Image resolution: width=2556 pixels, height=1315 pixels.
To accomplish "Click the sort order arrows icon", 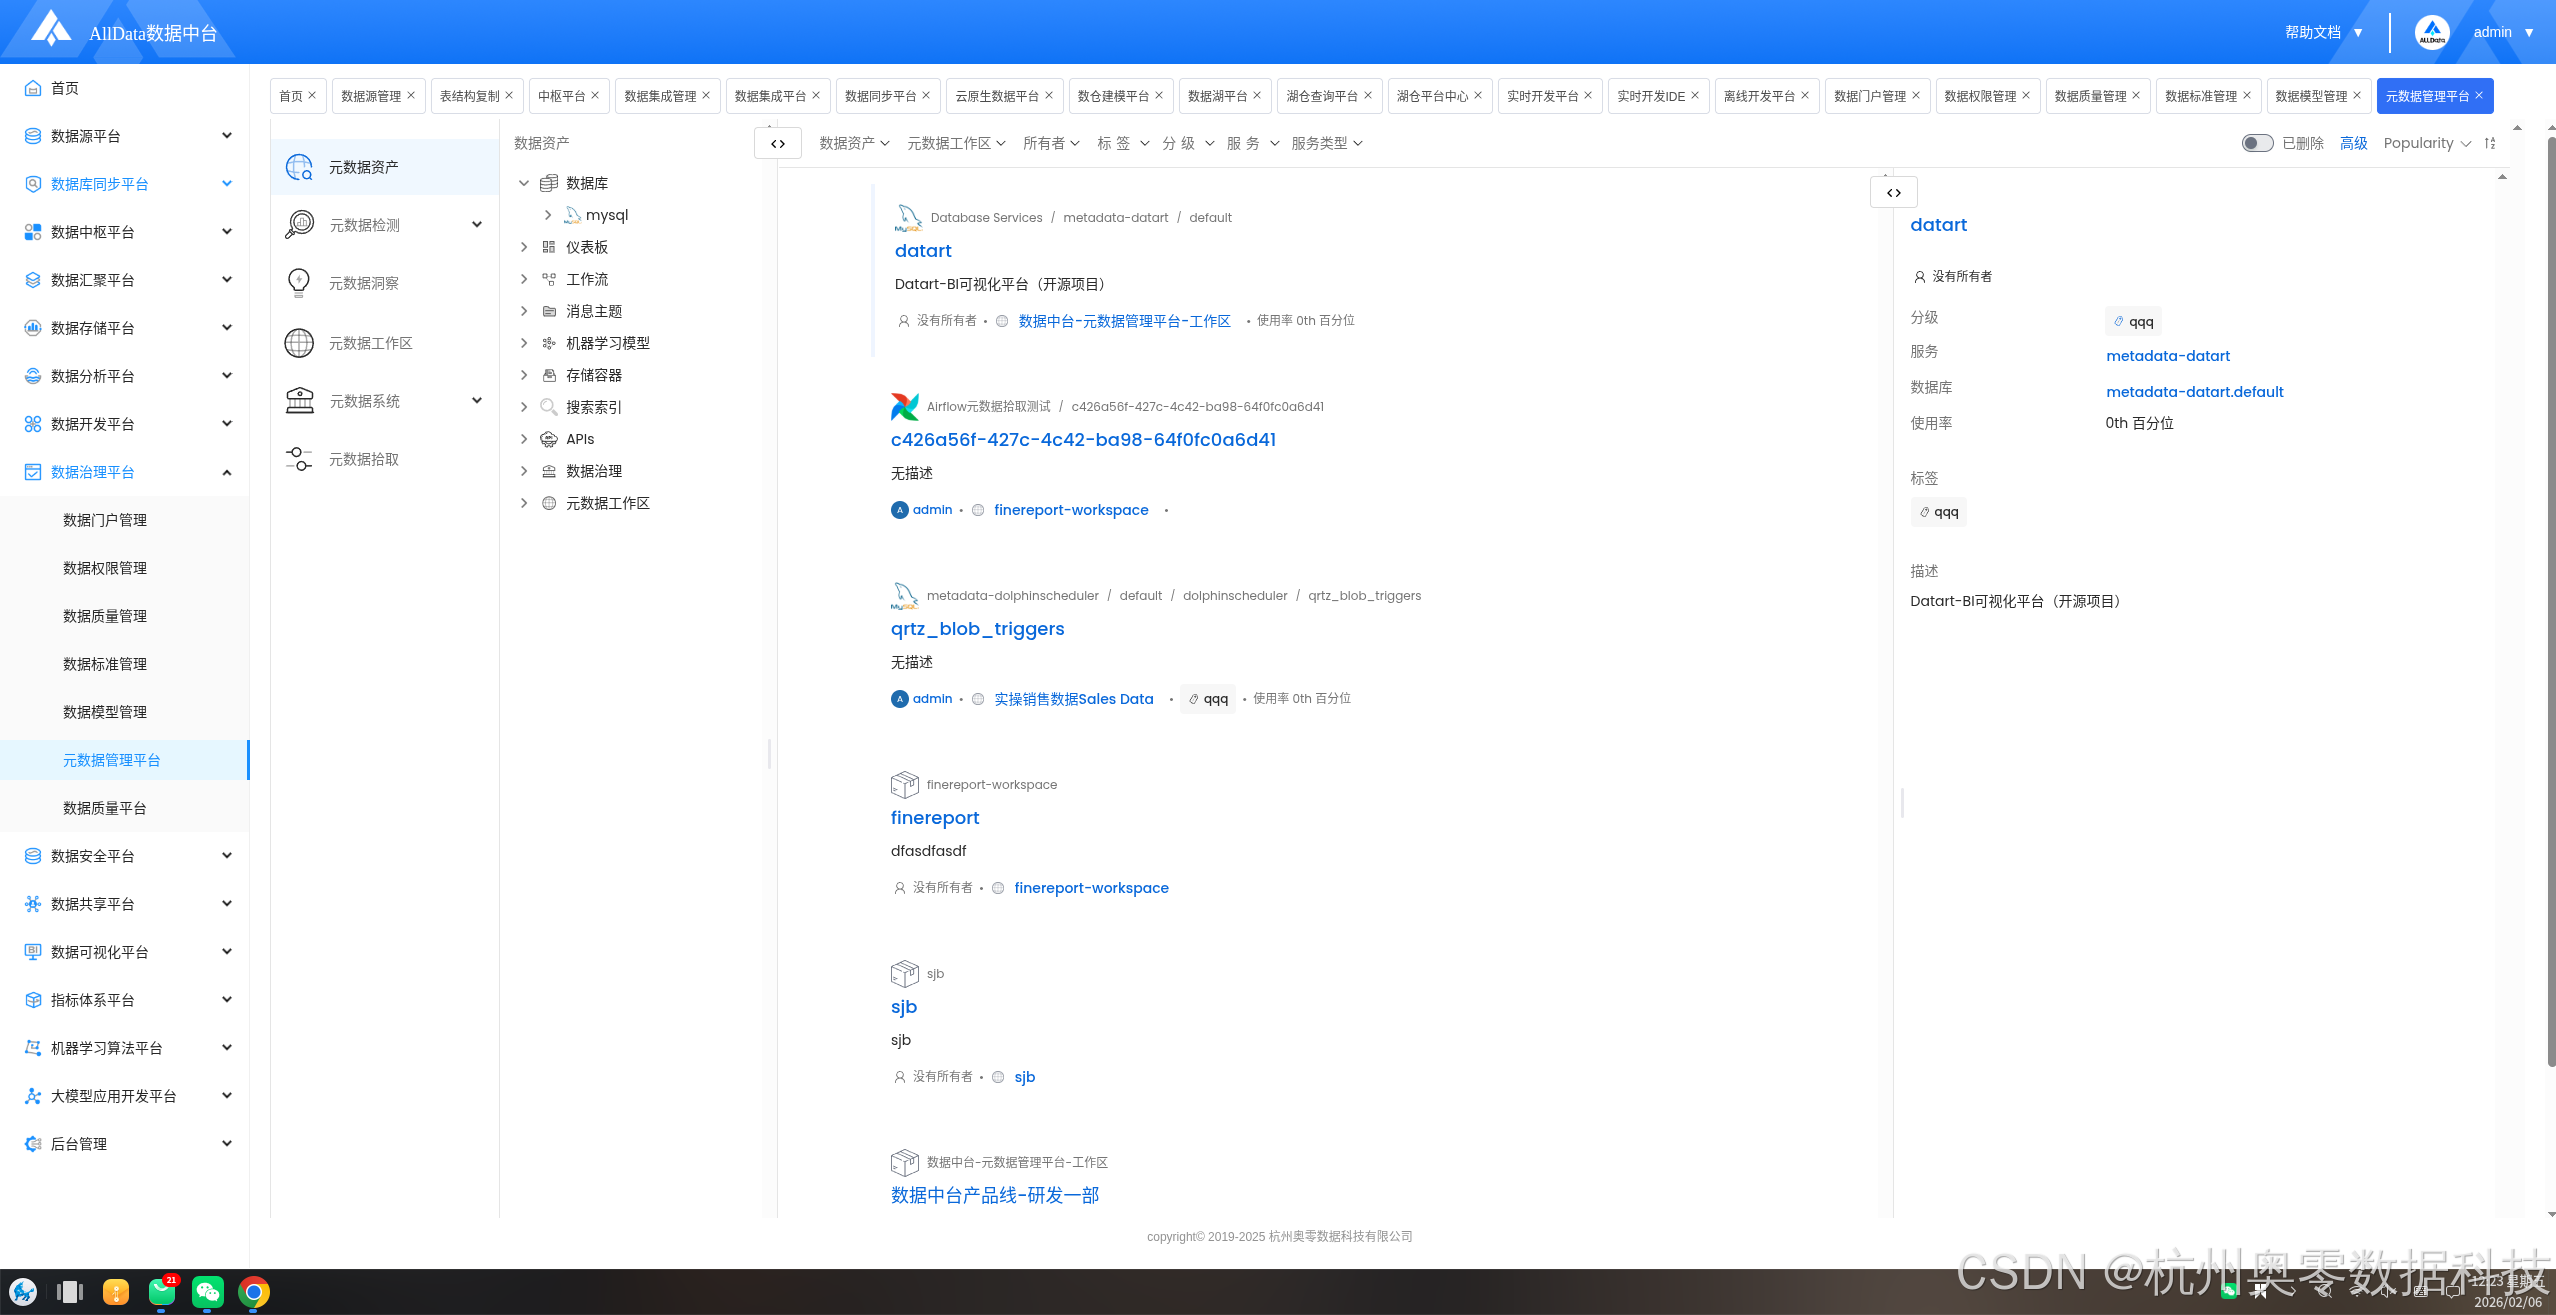I will coord(2490,143).
